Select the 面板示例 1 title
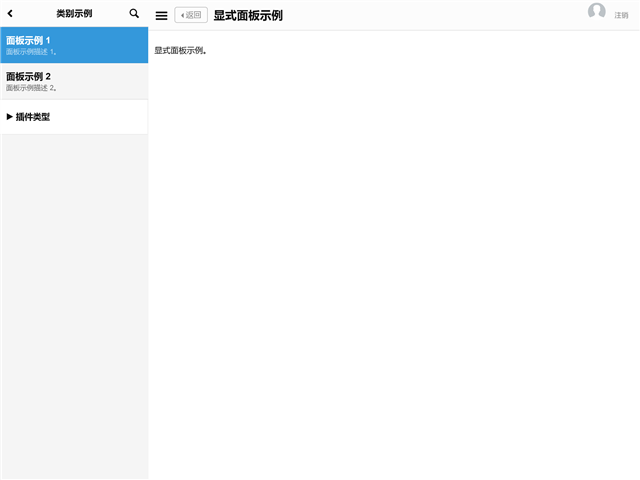 click(x=28, y=41)
